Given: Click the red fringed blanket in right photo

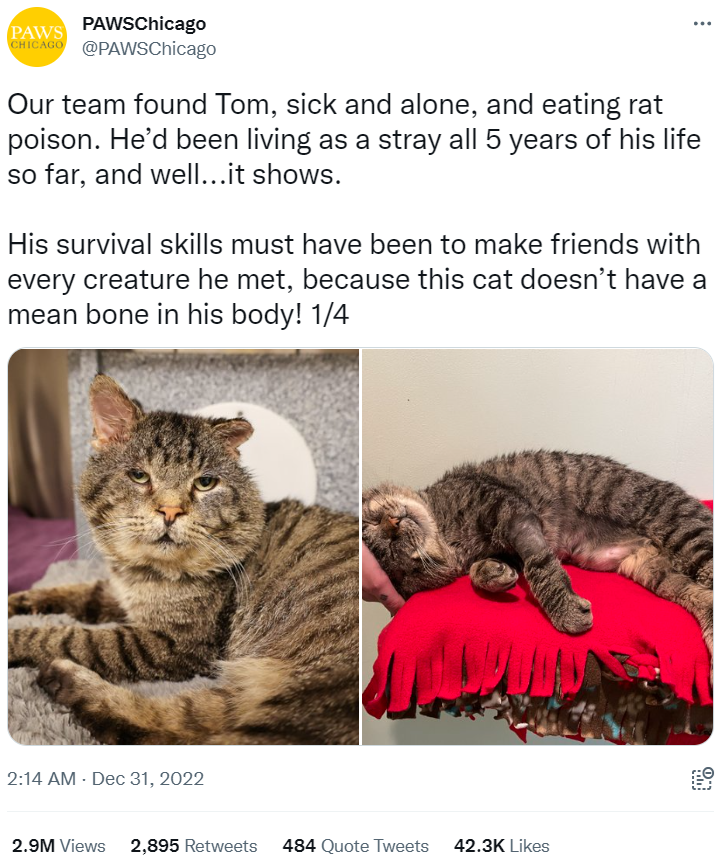Looking at the screenshot, I should 540,644.
